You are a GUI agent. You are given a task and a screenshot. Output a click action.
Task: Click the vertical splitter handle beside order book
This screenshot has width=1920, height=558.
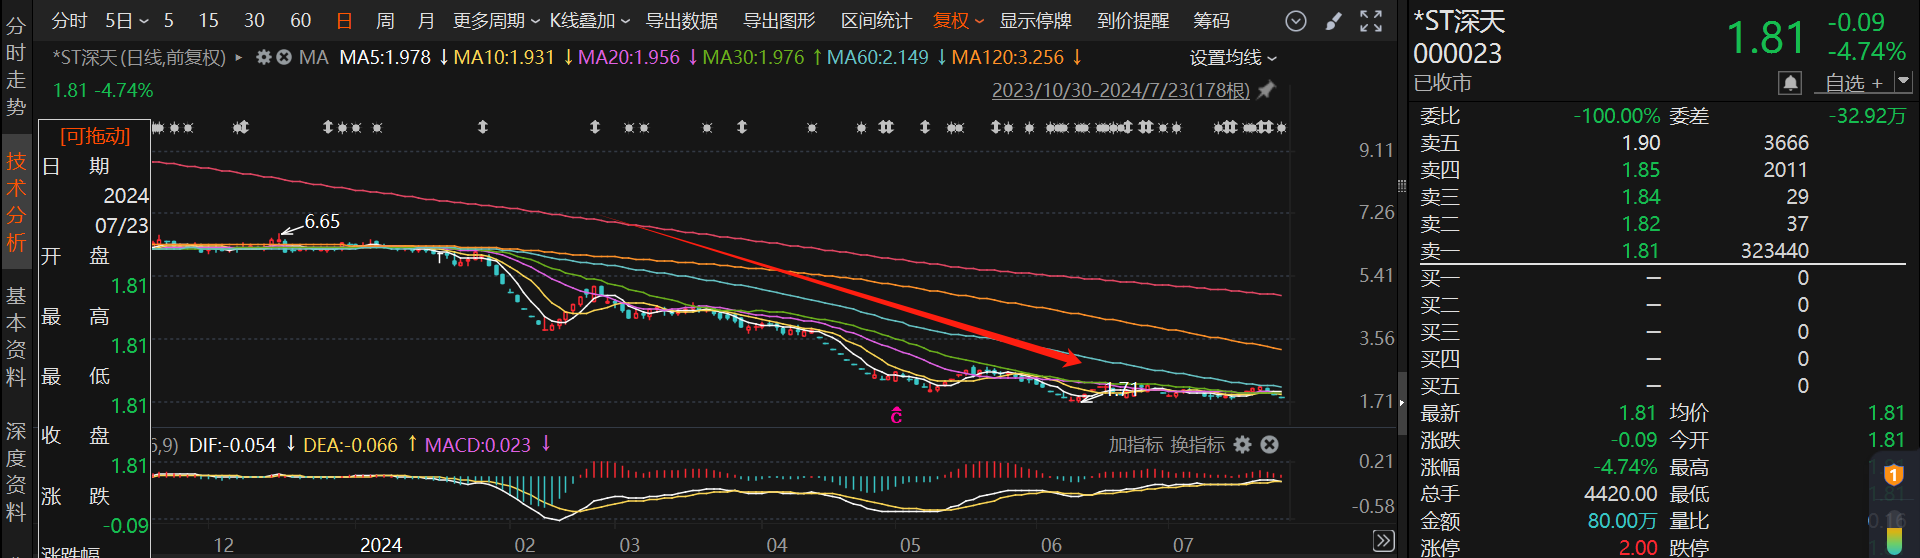click(1402, 186)
